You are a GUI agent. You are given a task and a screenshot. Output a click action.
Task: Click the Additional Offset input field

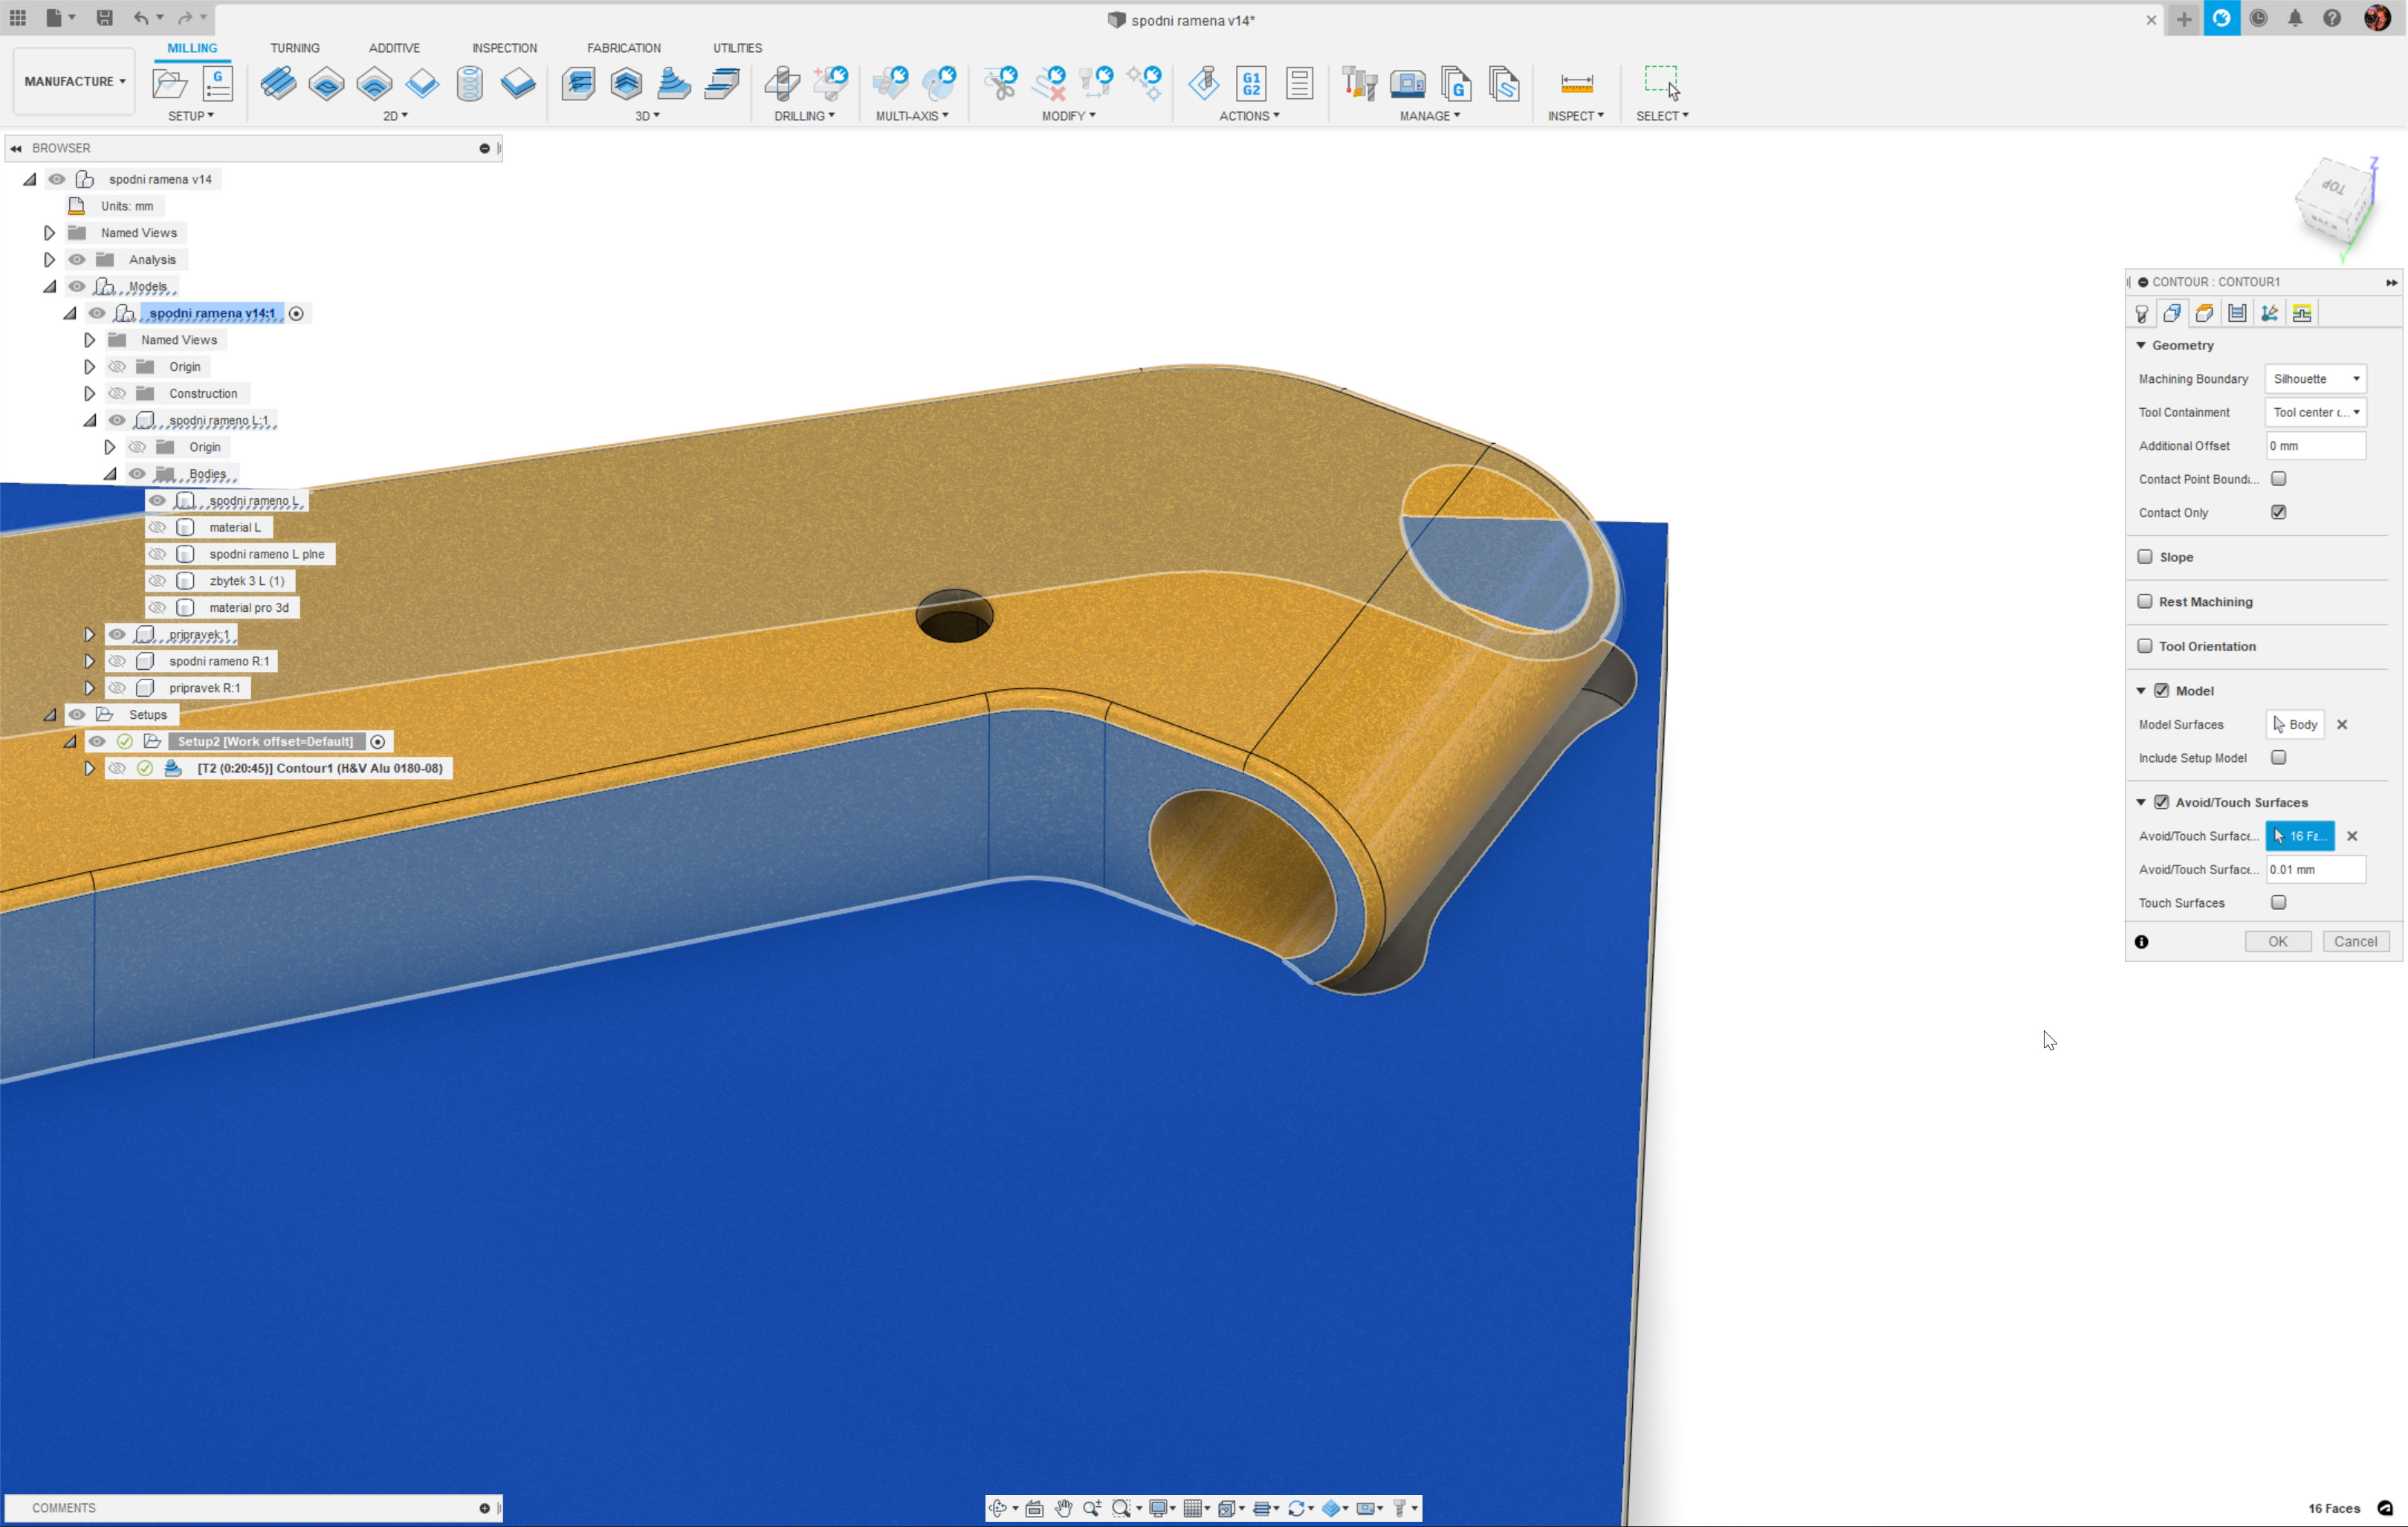point(2314,446)
